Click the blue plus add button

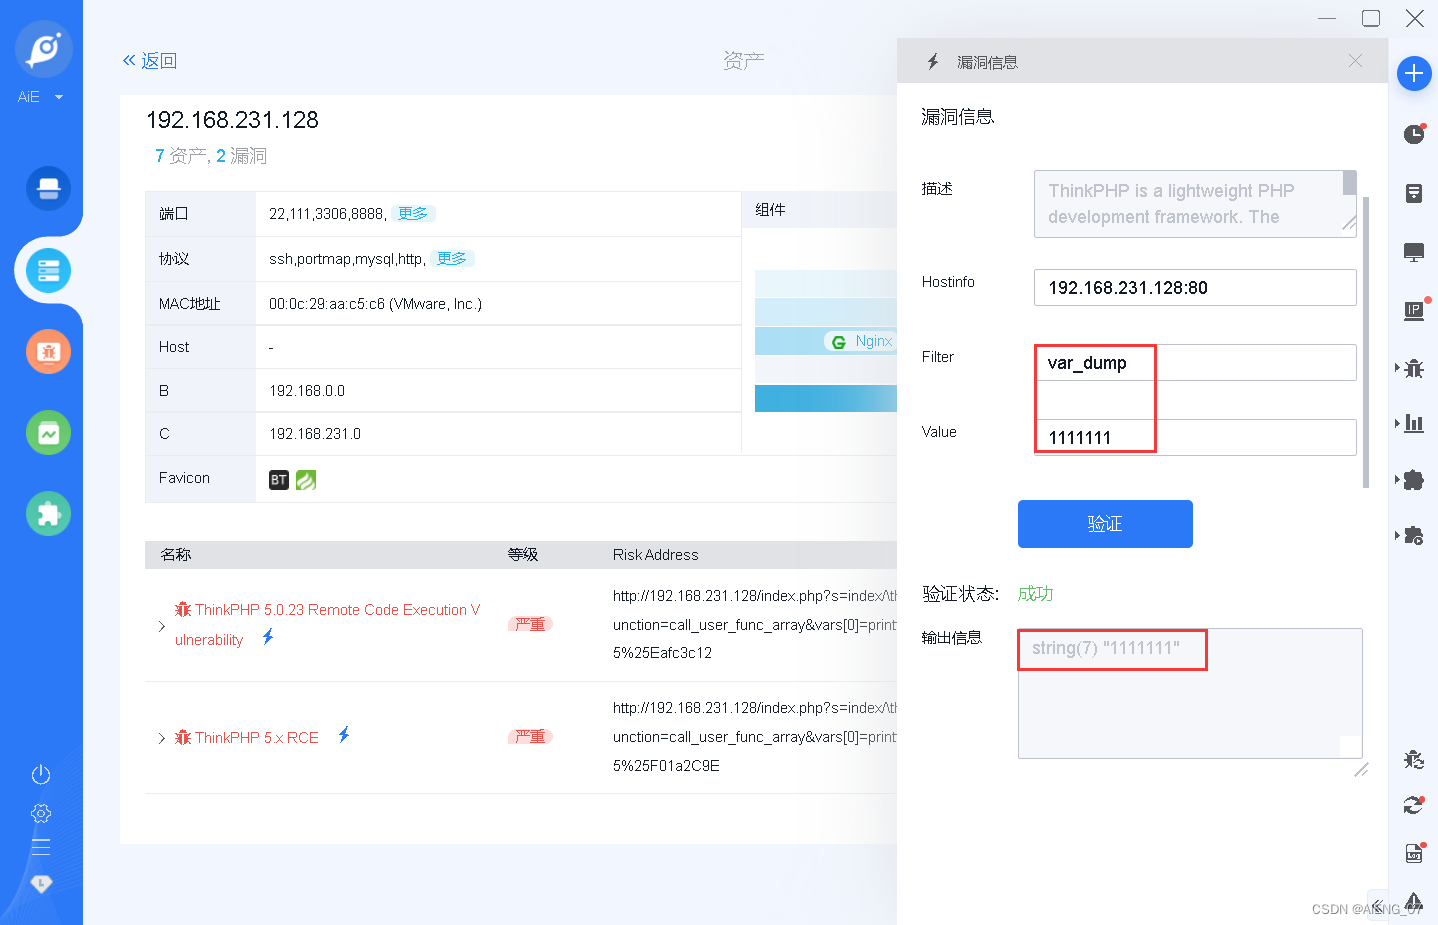tap(1414, 73)
